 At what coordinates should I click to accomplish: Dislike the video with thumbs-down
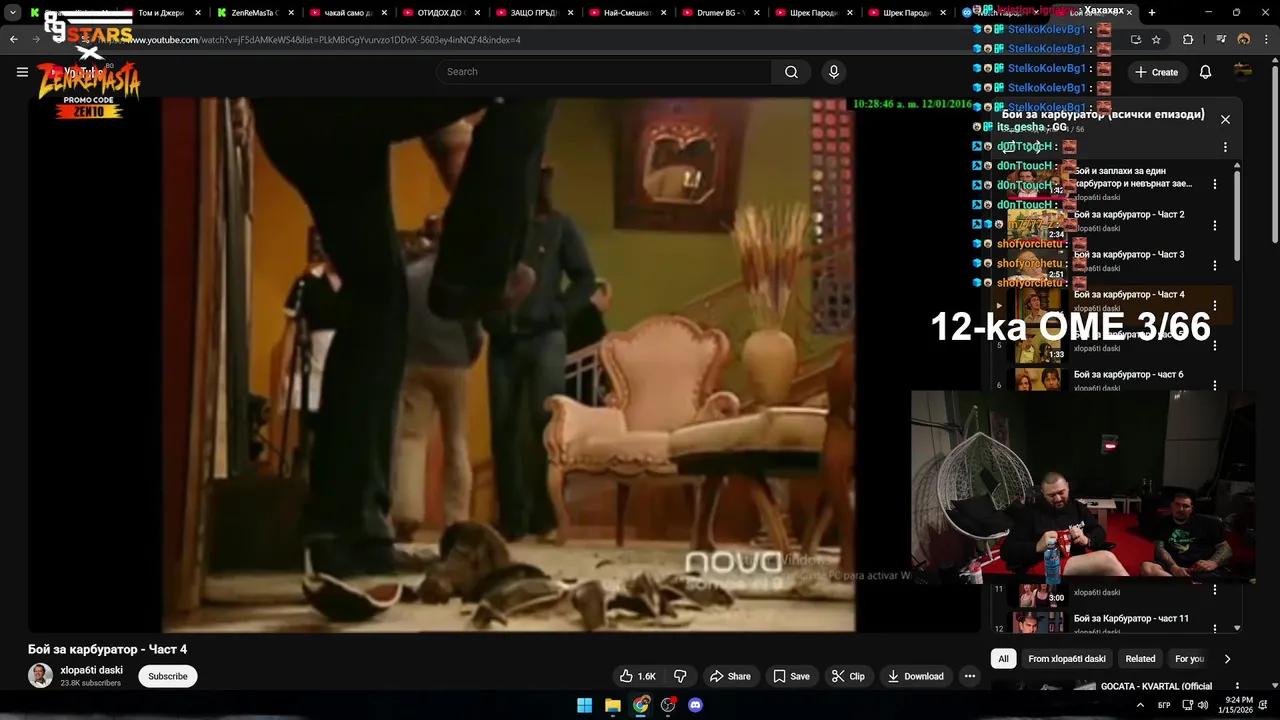click(680, 676)
